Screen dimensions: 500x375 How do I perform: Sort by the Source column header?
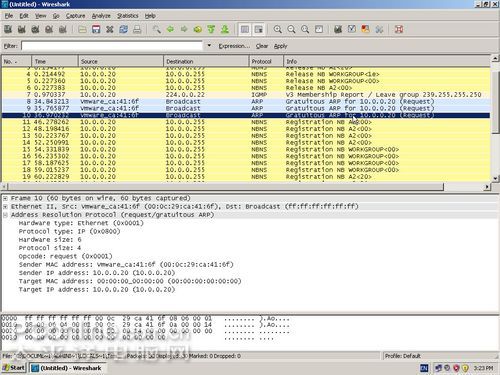[x=121, y=61]
